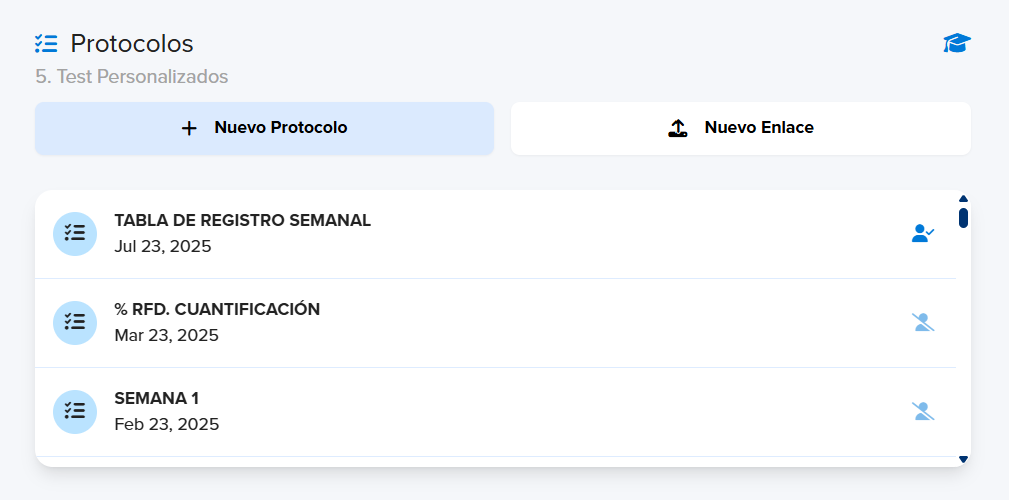The image size is (1009, 500).
Task: Click the protocol list scrollbar thumb
Action: tap(963, 218)
